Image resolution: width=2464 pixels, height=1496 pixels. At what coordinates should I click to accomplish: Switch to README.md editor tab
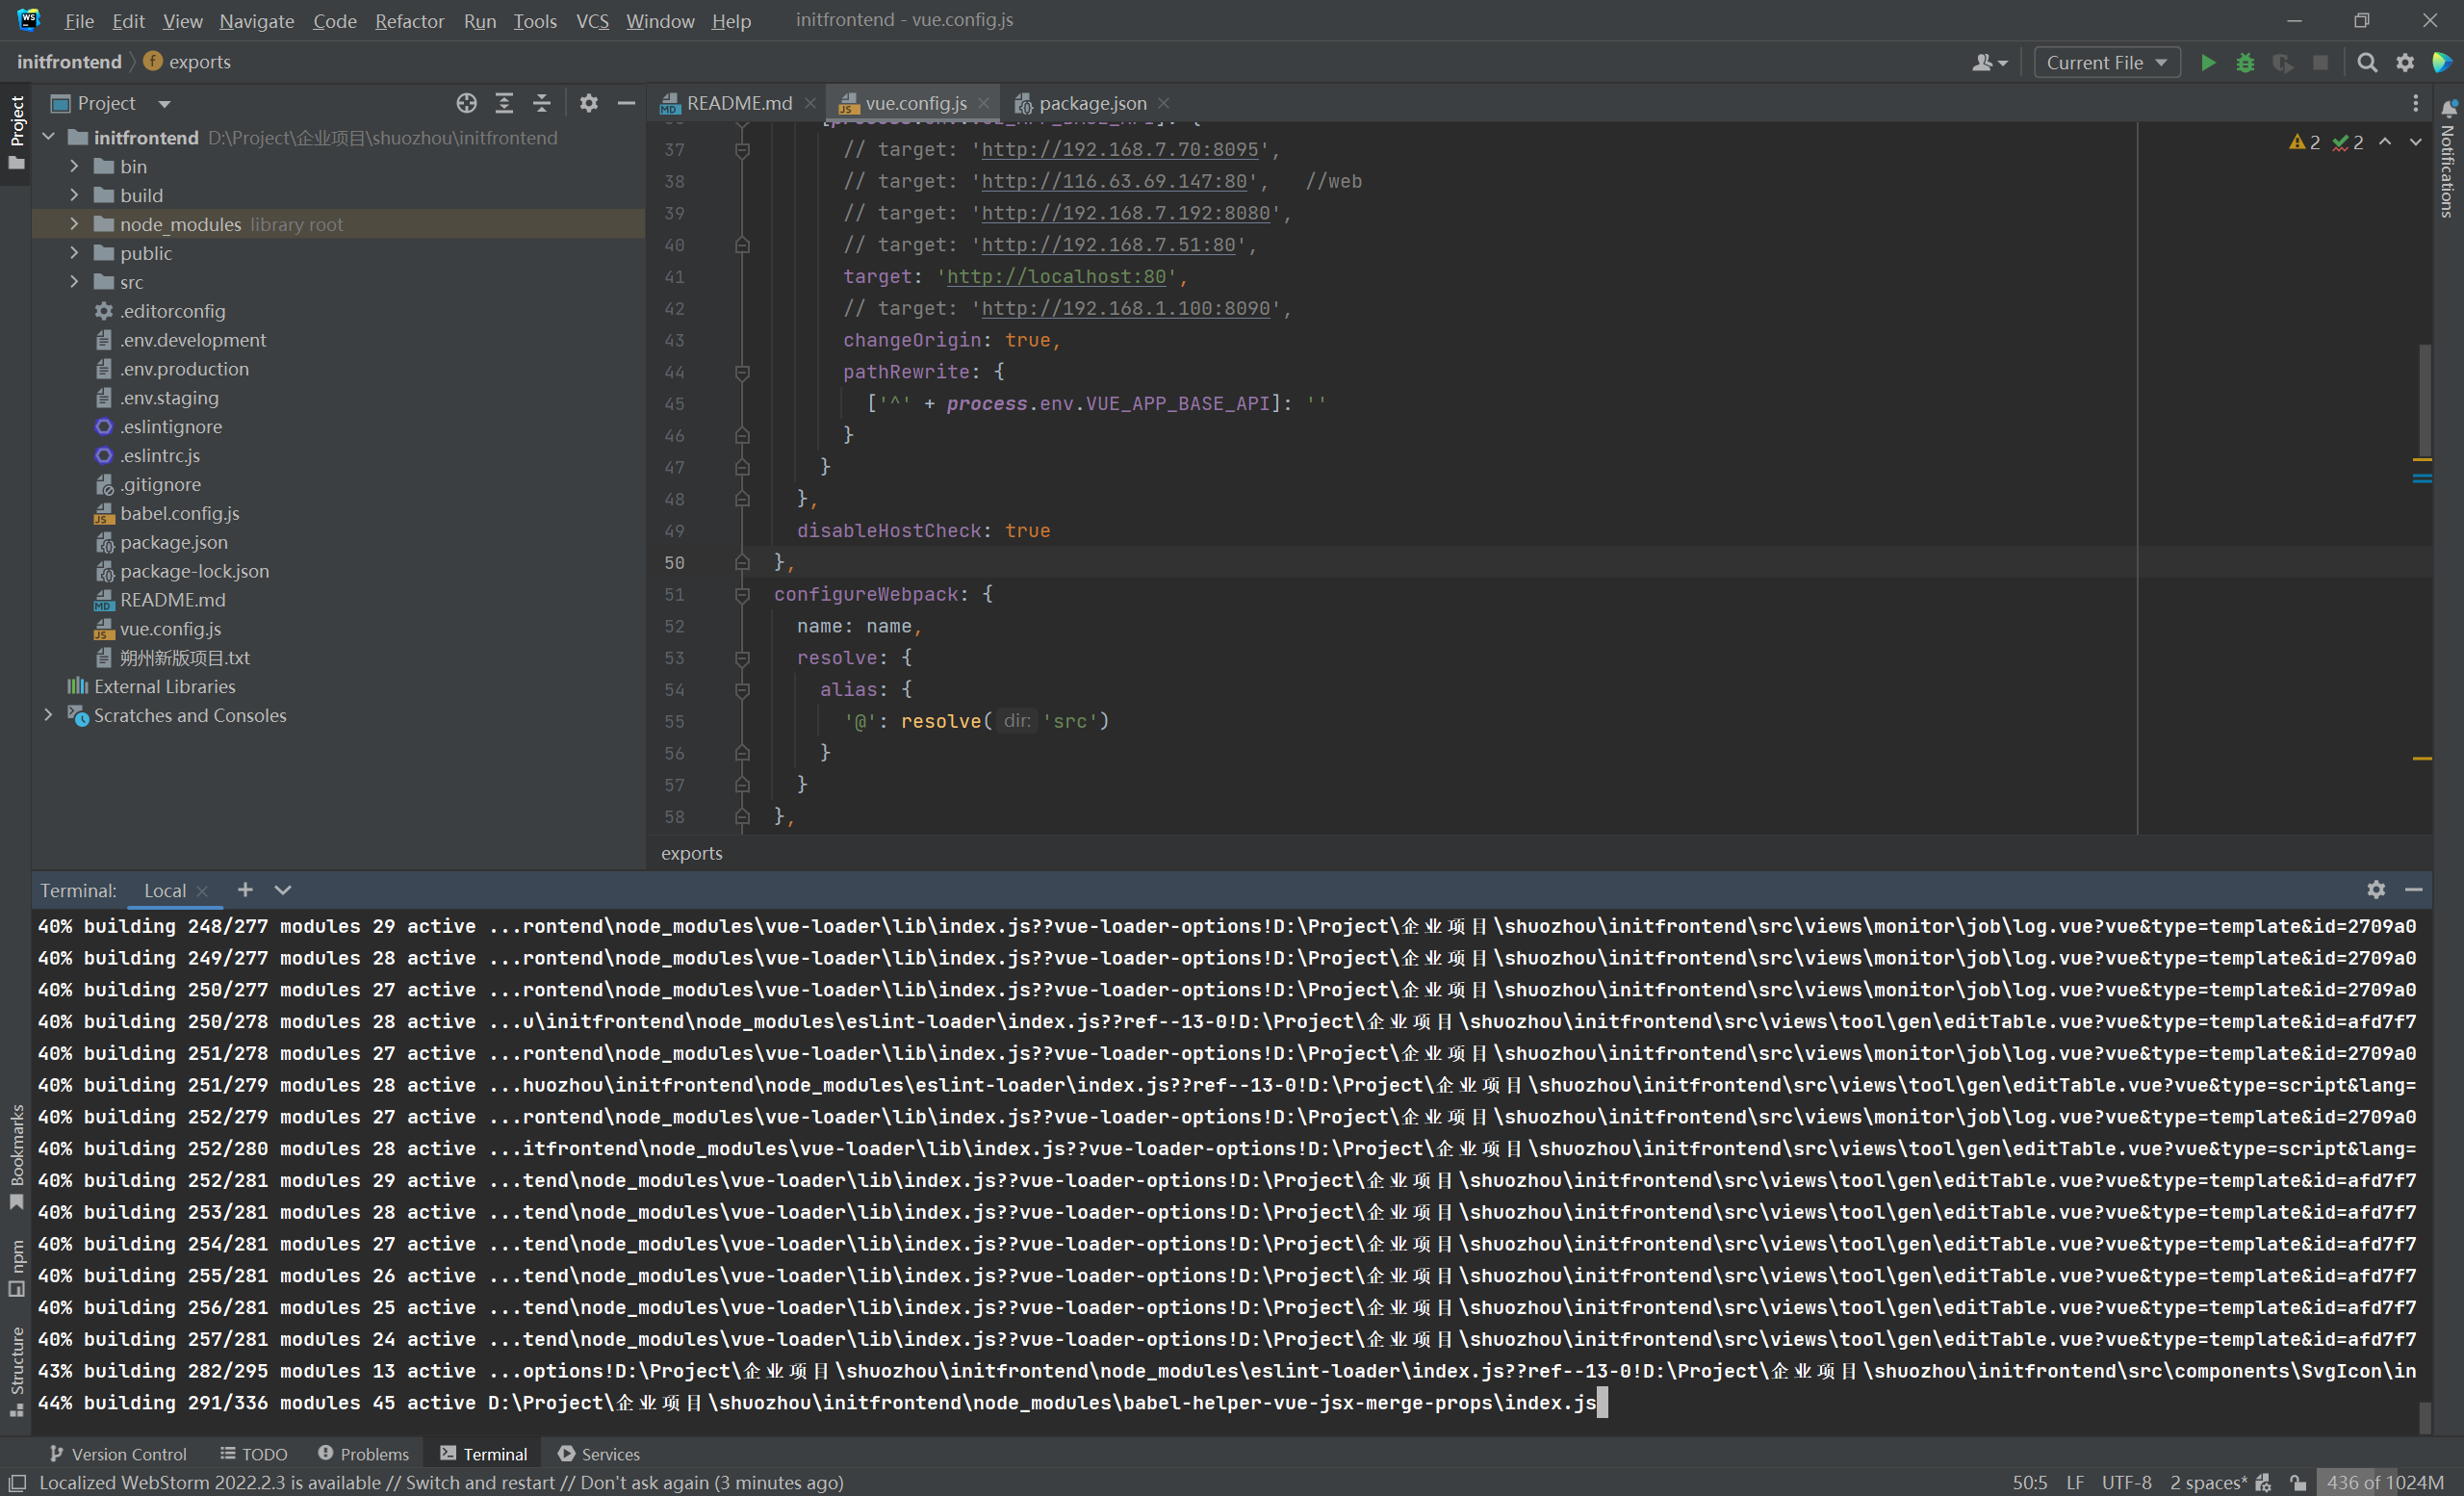pyautogui.click(x=738, y=103)
